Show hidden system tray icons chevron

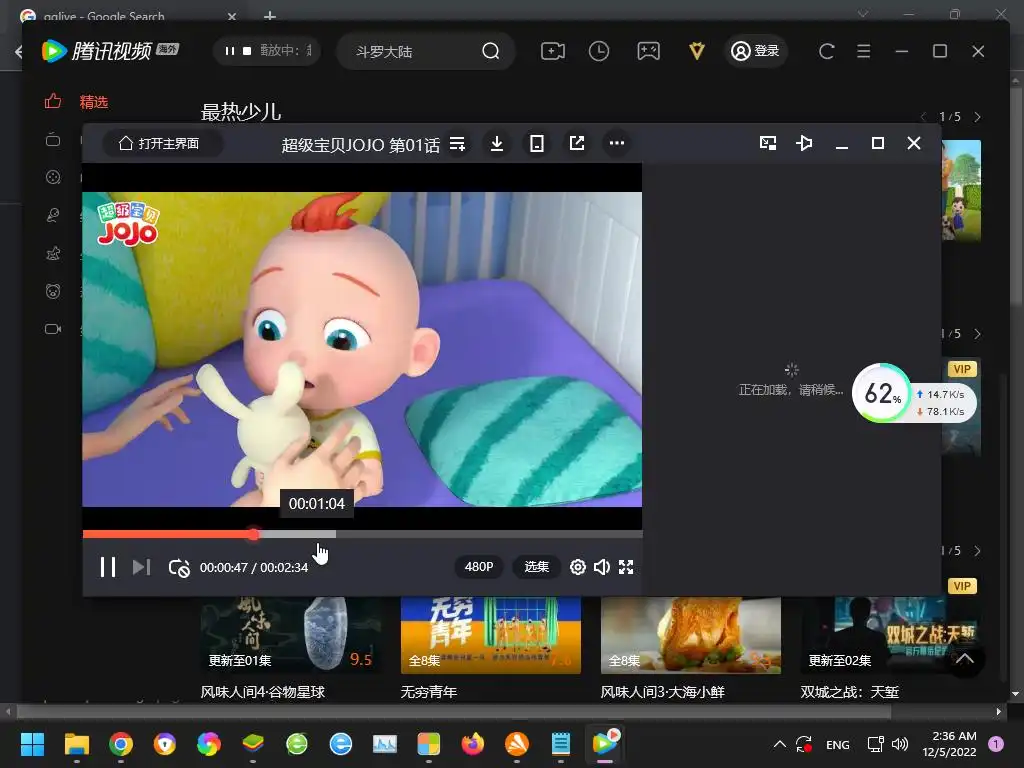tap(780, 744)
